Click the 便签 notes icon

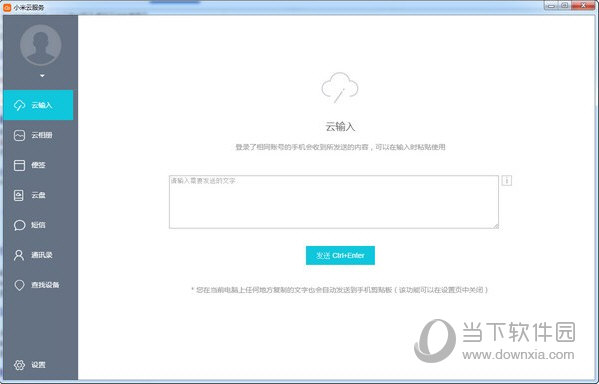[x=19, y=165]
